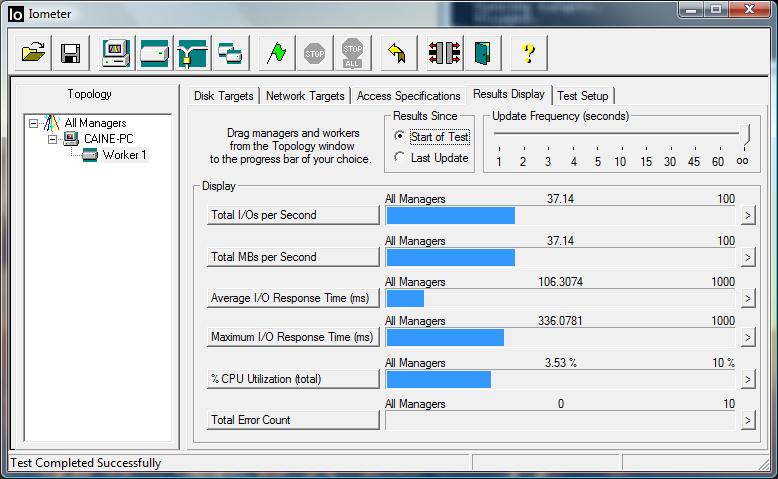Click the 106.3074 response time value
778x479 pixels.
(560, 282)
